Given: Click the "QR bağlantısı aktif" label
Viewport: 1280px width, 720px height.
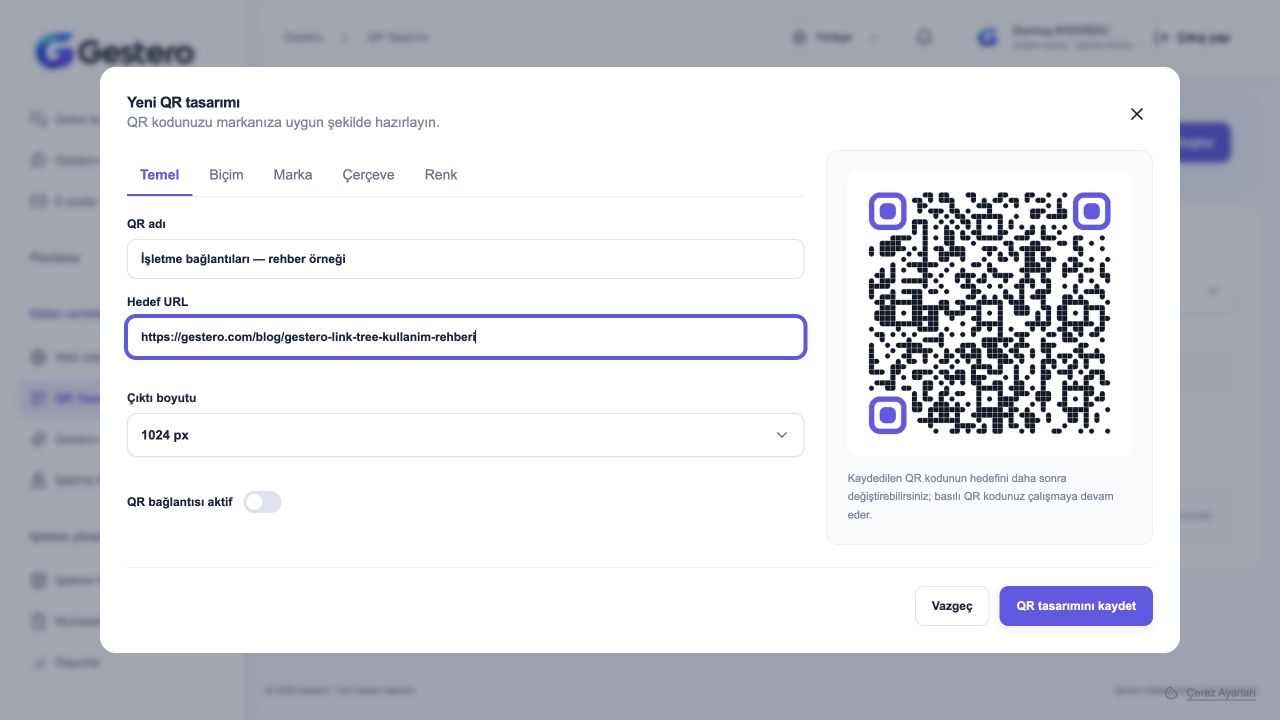Looking at the screenshot, I should (x=180, y=502).
